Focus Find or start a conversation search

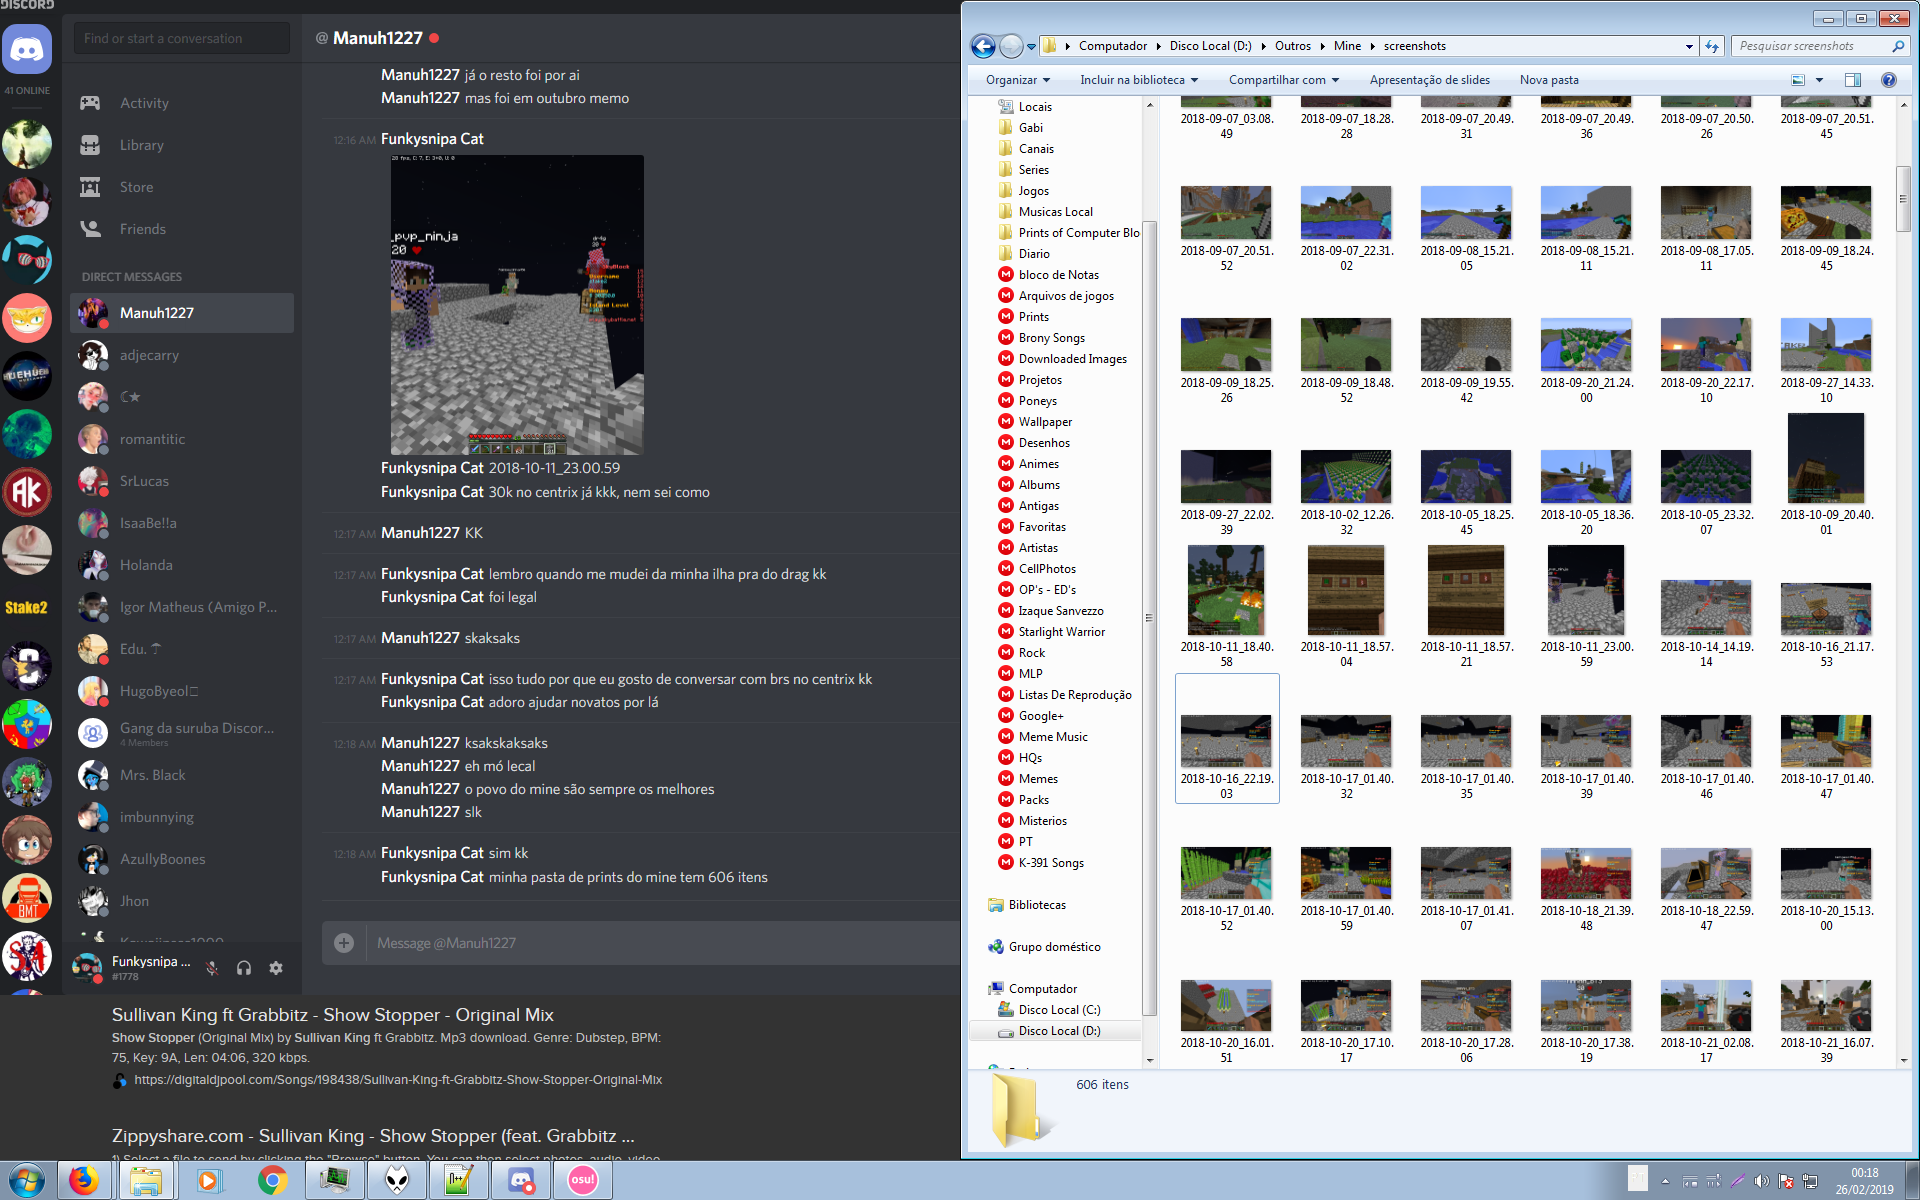tap(181, 38)
